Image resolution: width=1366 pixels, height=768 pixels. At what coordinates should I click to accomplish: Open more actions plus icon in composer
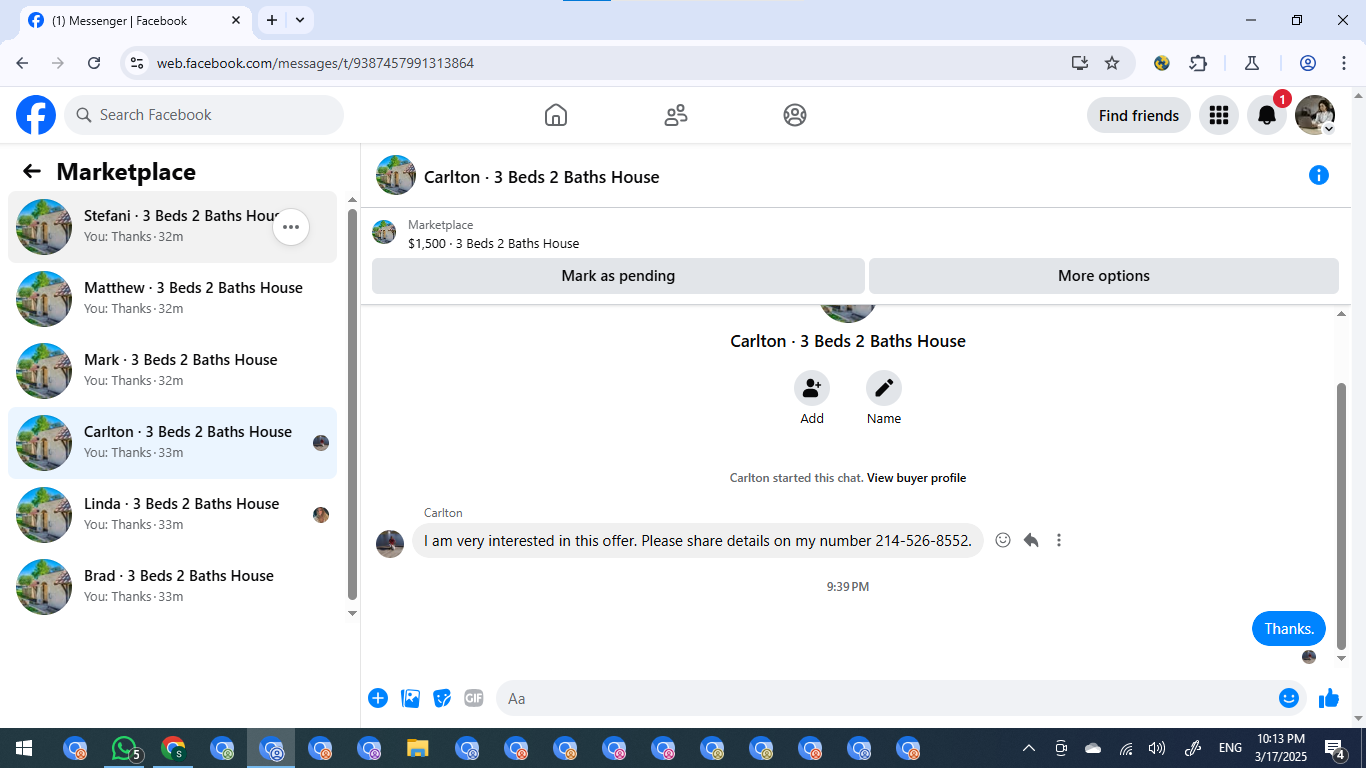coord(378,698)
